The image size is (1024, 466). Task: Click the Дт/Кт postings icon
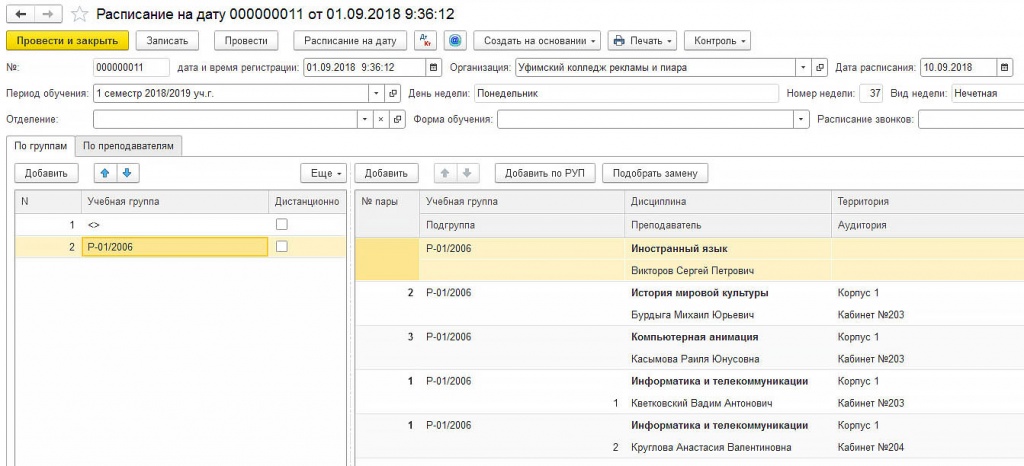[426, 40]
